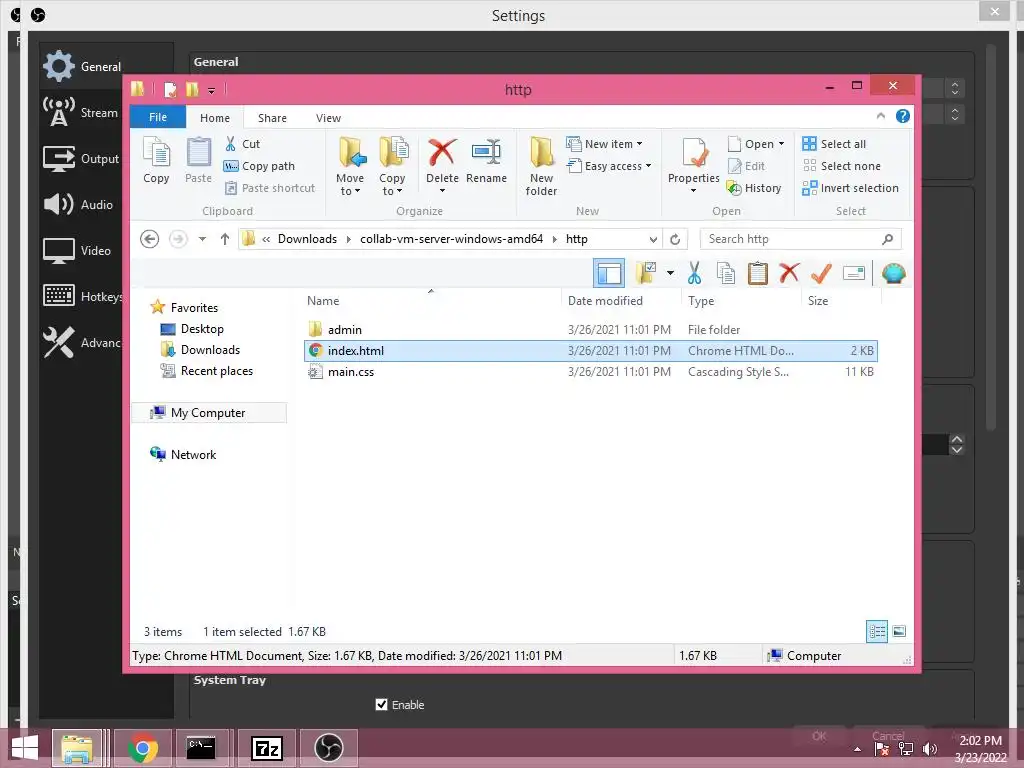Click Select none in the ribbon
This screenshot has height=768, width=1024.
click(x=842, y=166)
